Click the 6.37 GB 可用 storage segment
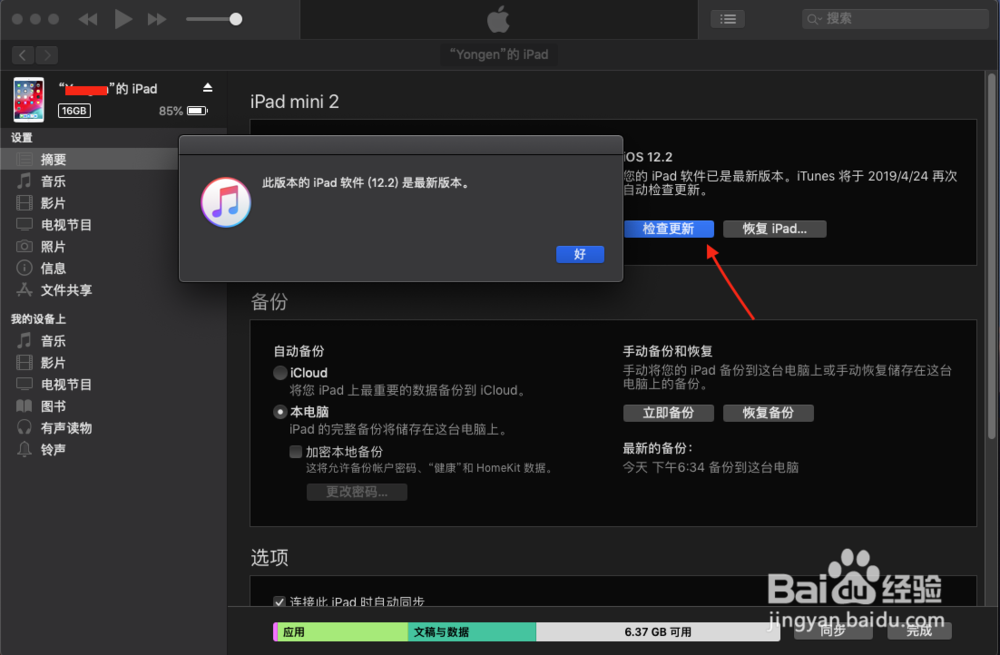1000x655 pixels. tap(658, 632)
